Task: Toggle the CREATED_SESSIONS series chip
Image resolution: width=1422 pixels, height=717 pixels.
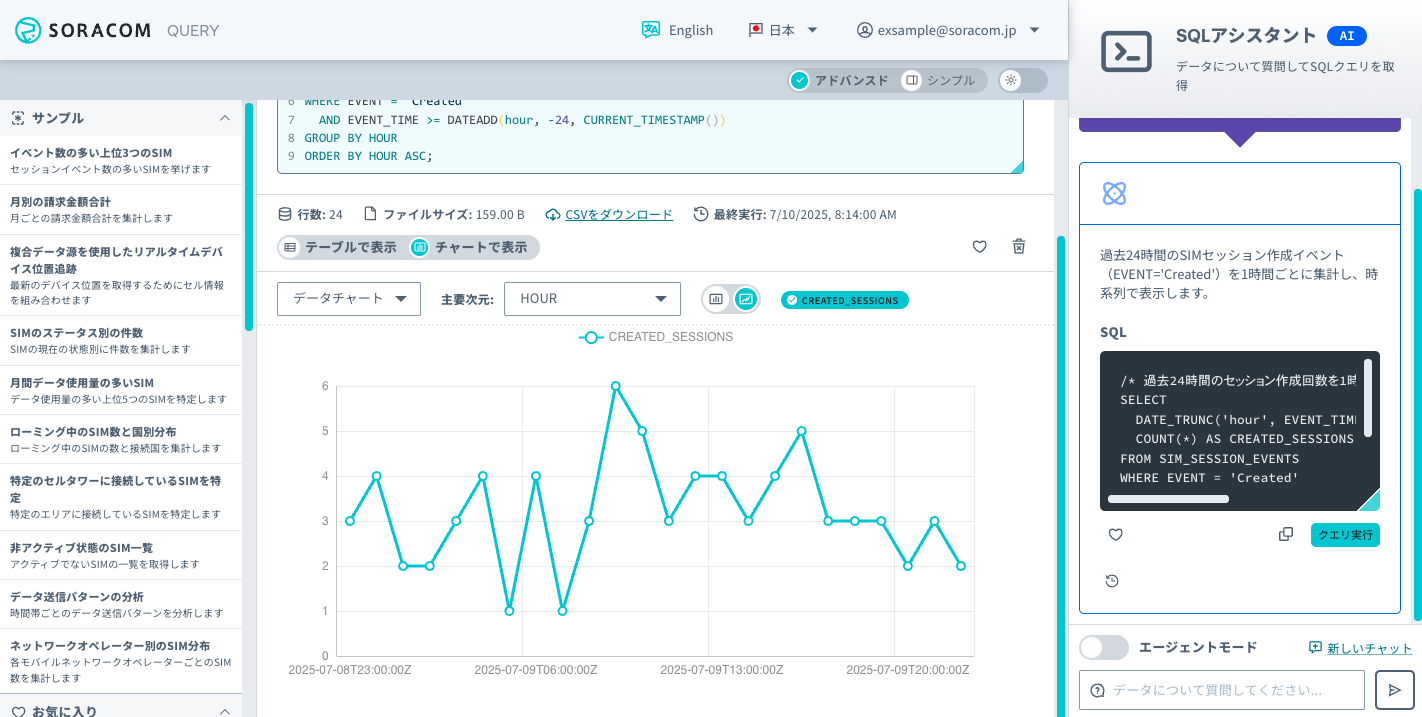Action: (x=845, y=300)
